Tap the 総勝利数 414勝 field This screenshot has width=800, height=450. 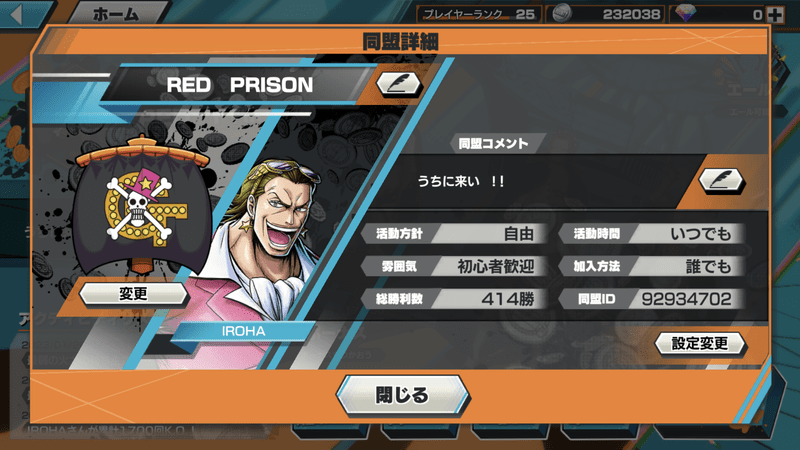(x=454, y=298)
